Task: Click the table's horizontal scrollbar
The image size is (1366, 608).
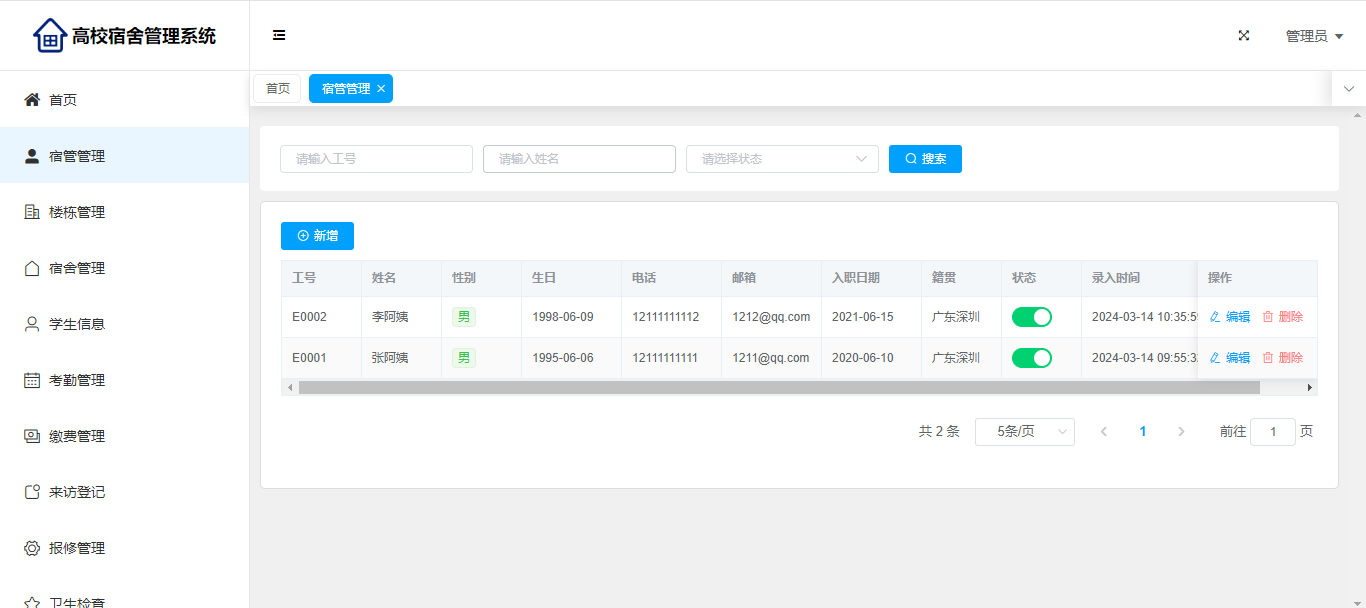Action: pos(778,387)
